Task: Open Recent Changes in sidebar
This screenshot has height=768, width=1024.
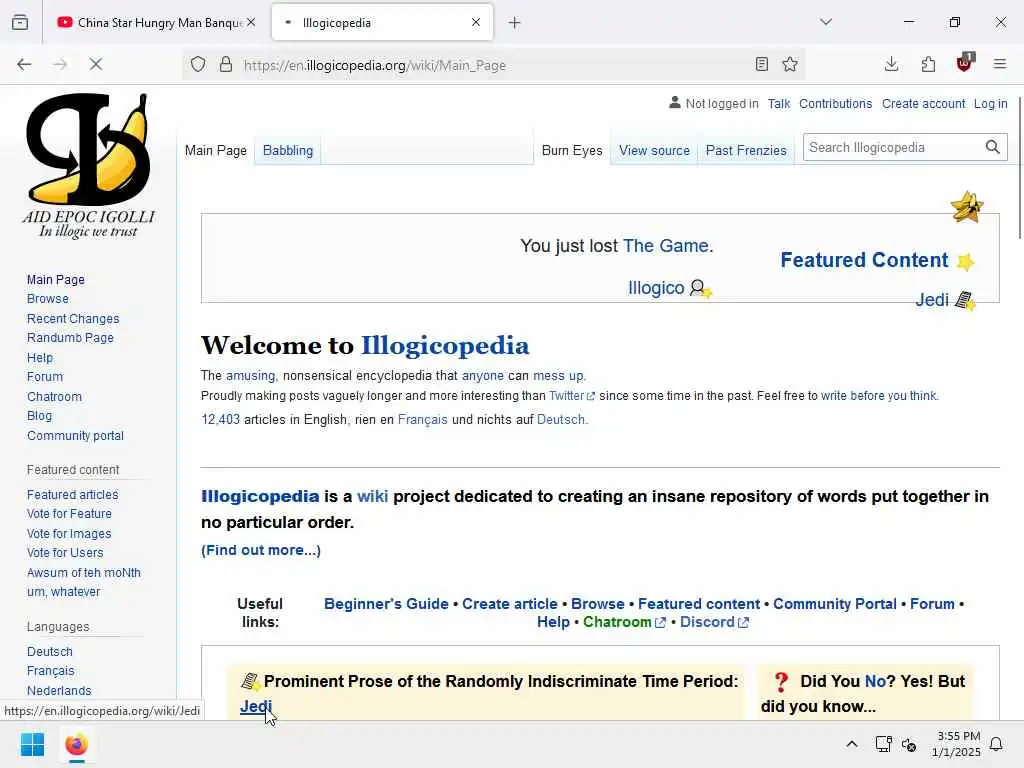Action: [x=73, y=319]
